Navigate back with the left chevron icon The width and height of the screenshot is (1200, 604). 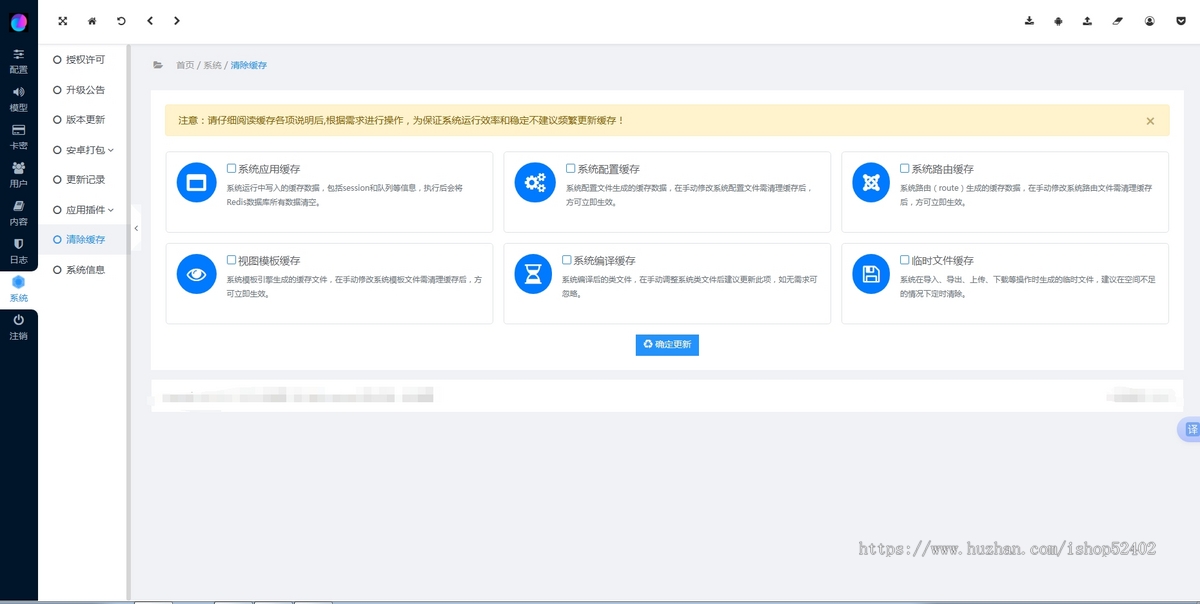pyautogui.click(x=149, y=21)
